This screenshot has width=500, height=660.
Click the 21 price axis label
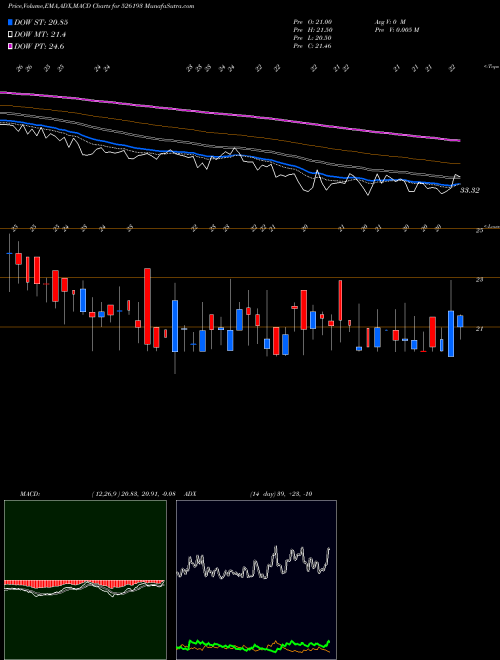479,329
